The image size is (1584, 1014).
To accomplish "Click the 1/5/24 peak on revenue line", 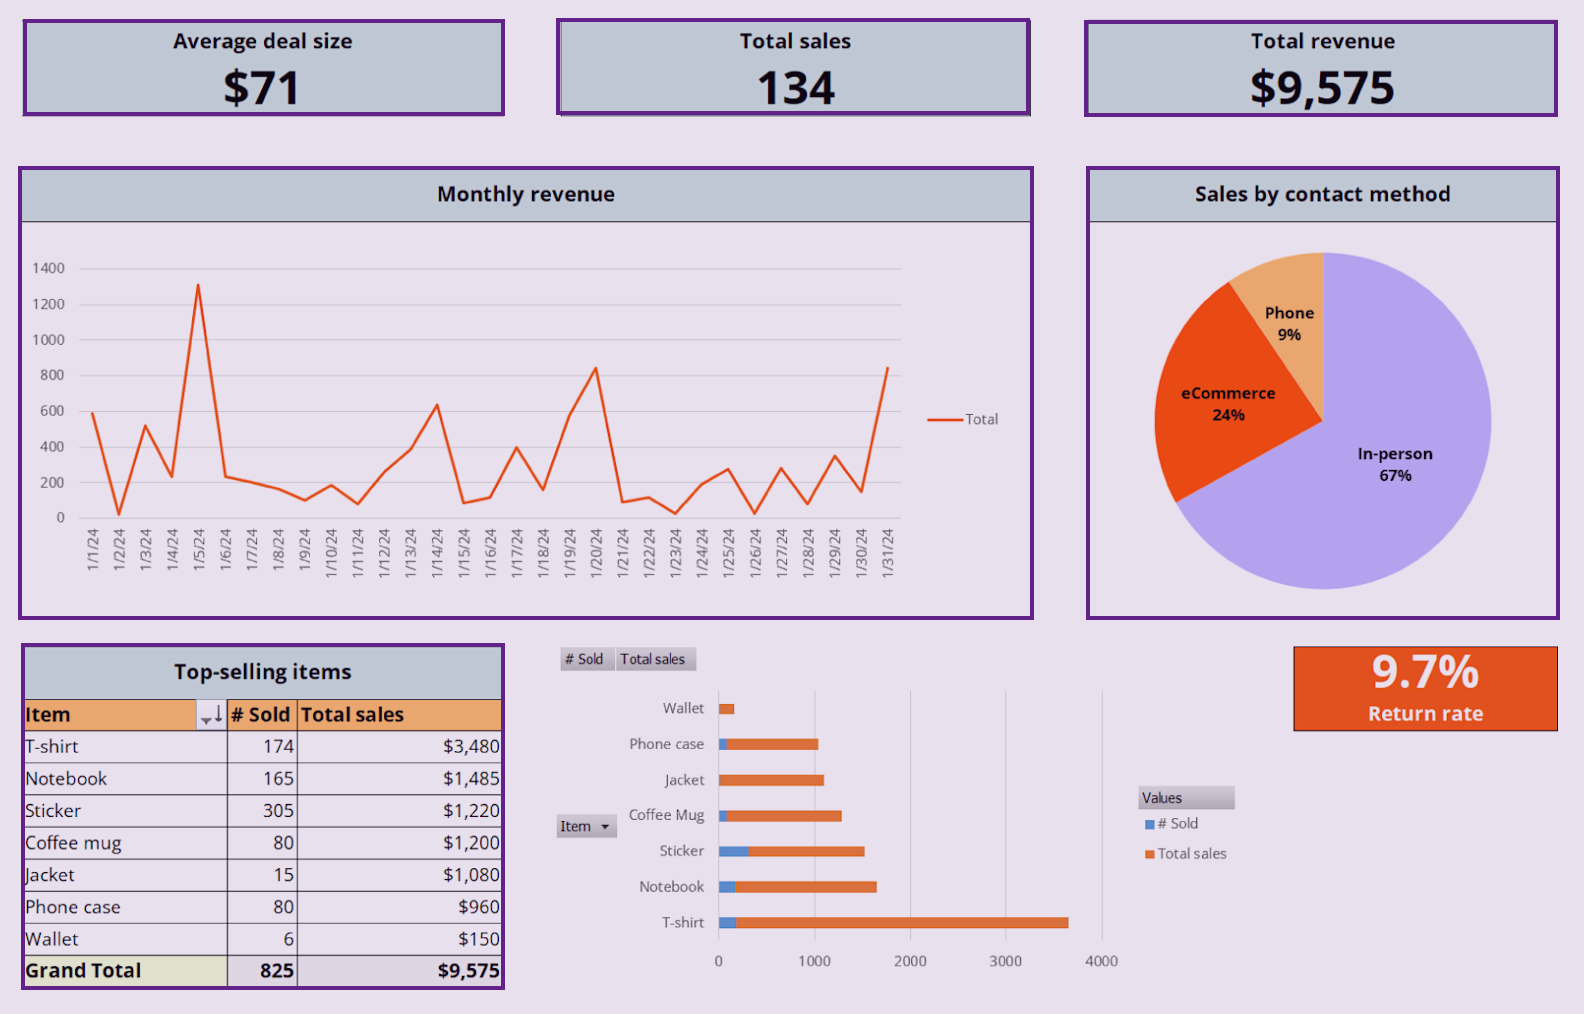I will point(198,285).
